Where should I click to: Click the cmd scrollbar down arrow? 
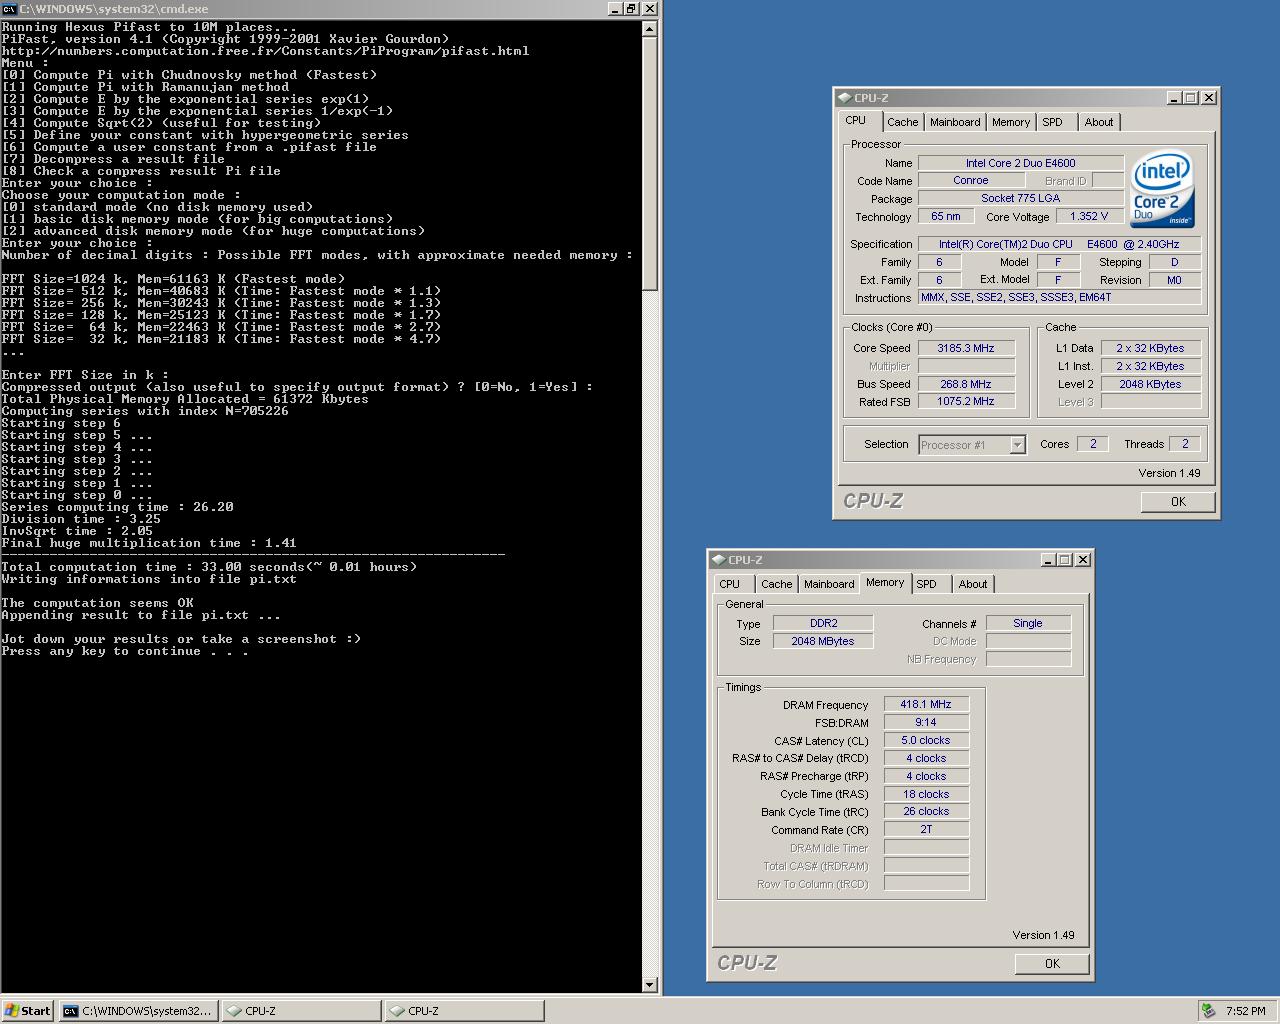pos(649,985)
